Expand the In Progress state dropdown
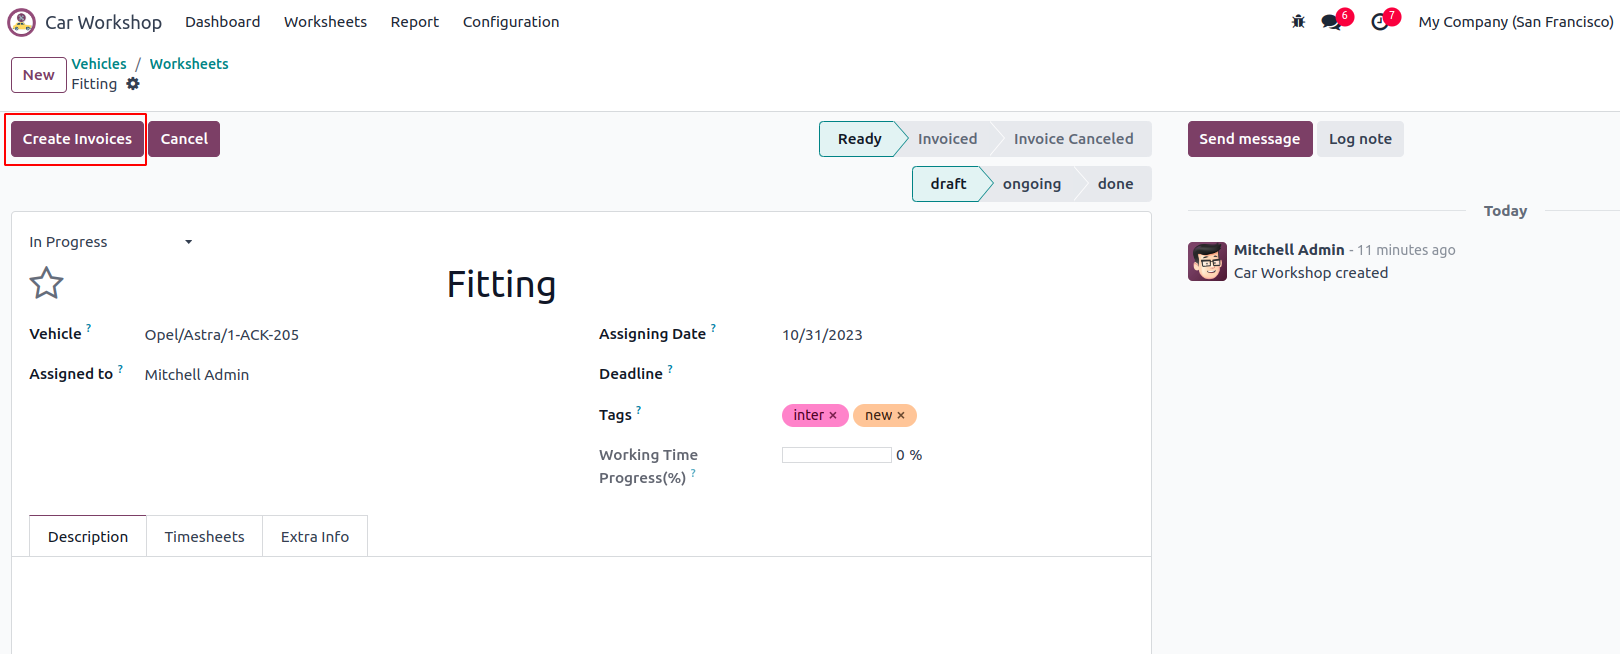The image size is (1620, 654). (x=110, y=242)
